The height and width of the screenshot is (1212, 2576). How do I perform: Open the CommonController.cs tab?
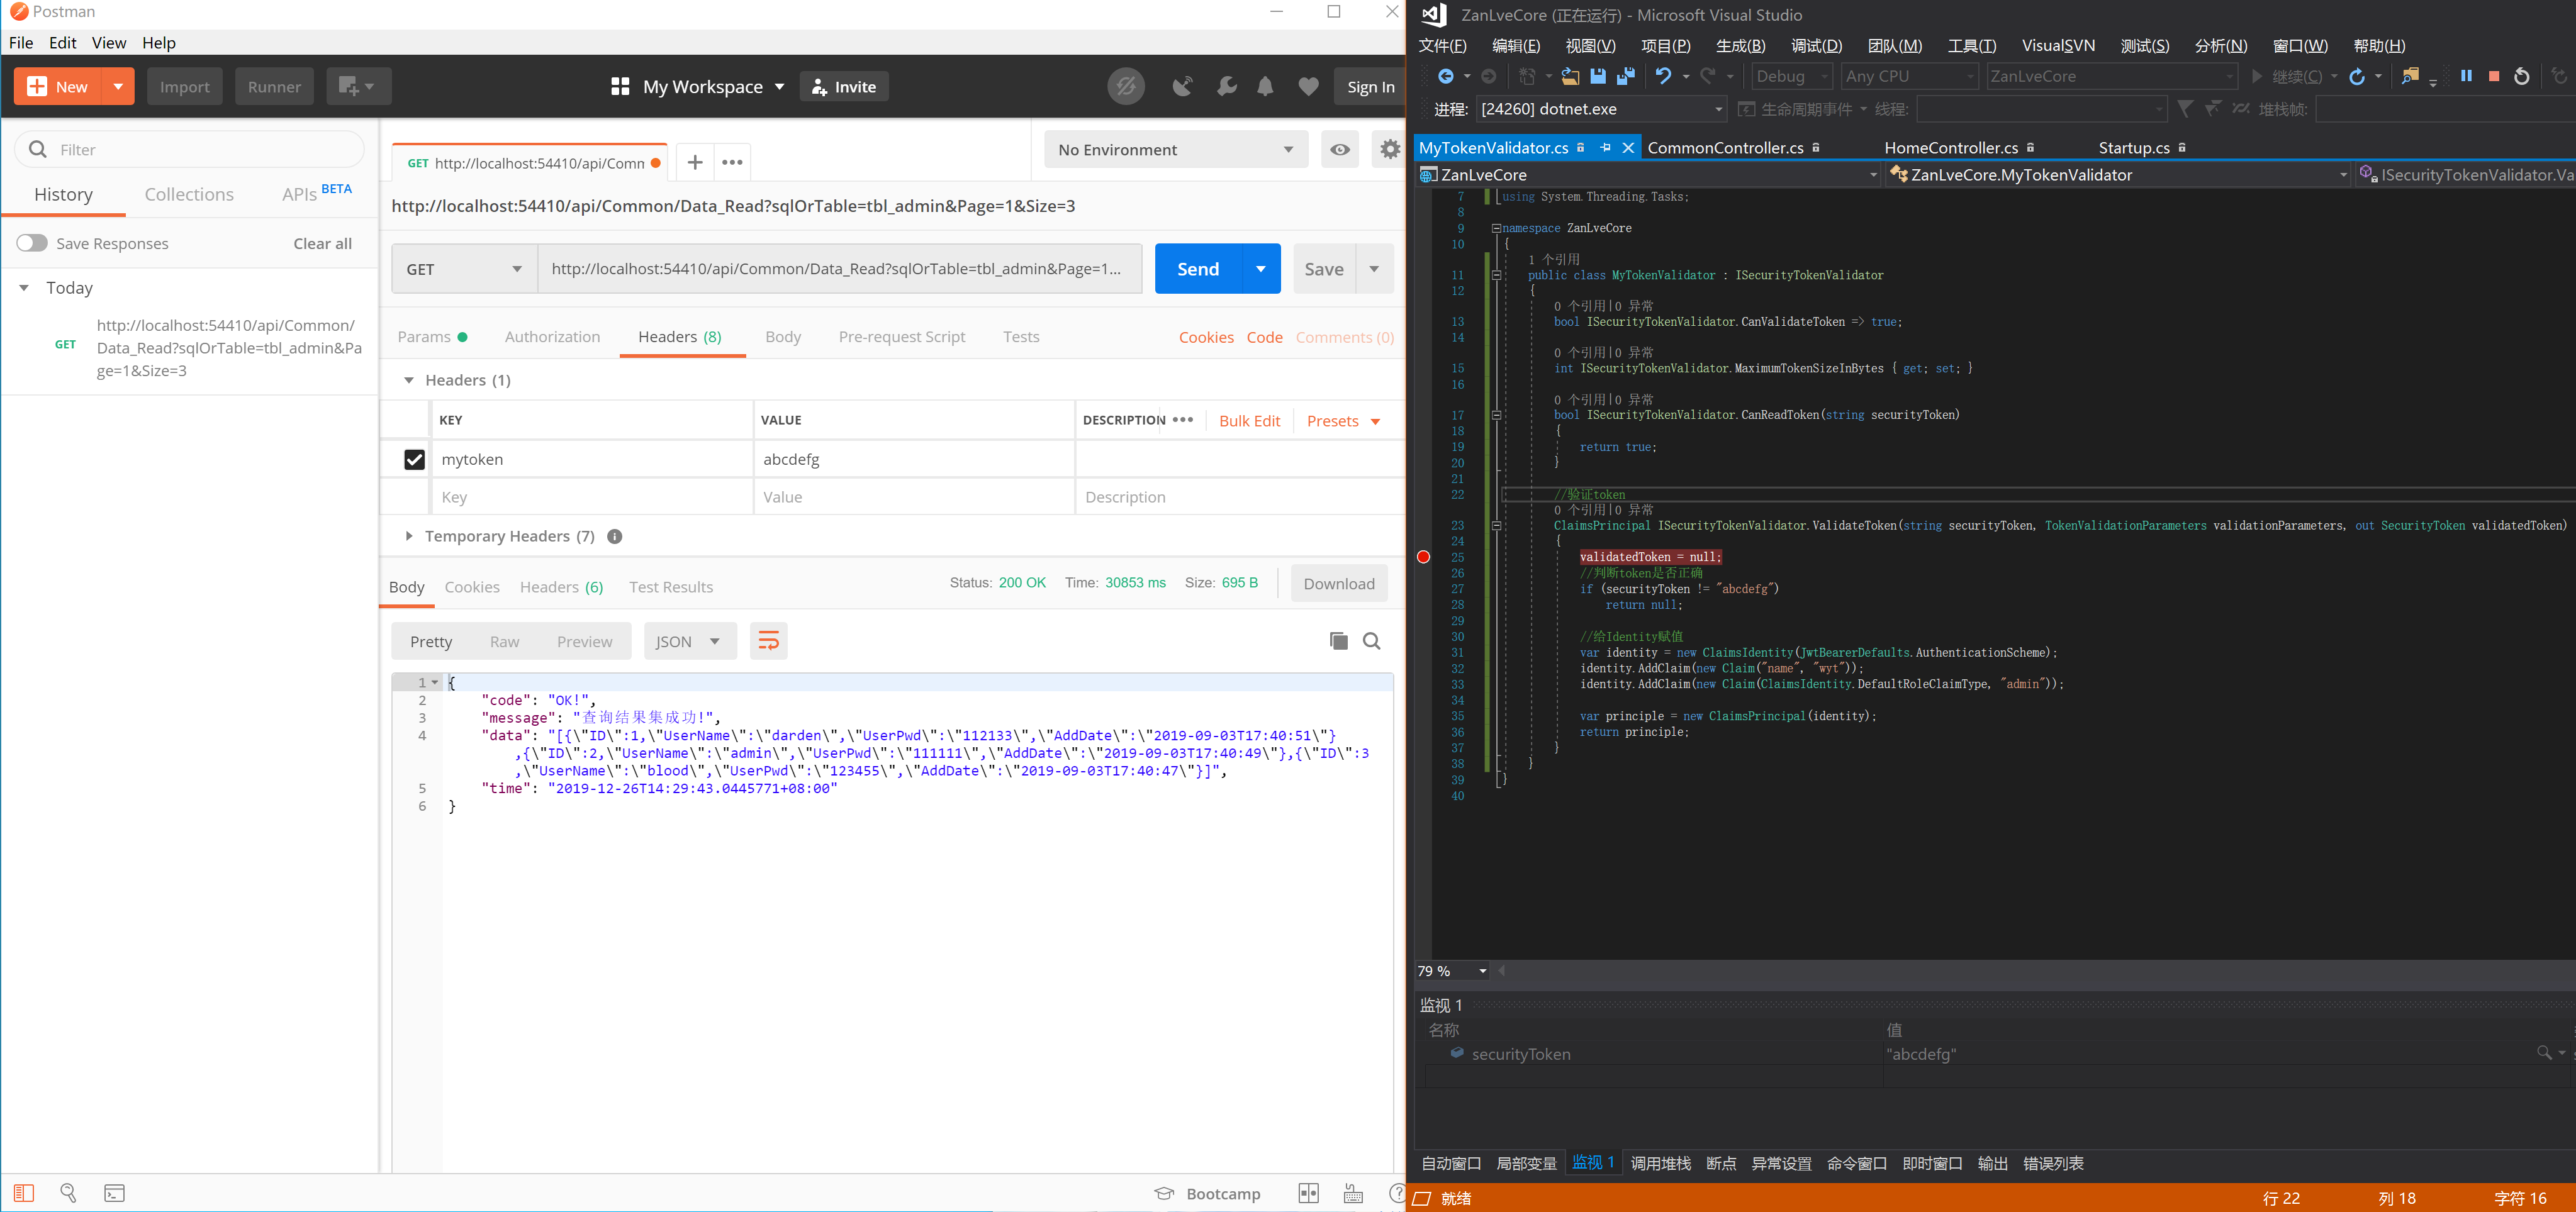tap(1725, 148)
